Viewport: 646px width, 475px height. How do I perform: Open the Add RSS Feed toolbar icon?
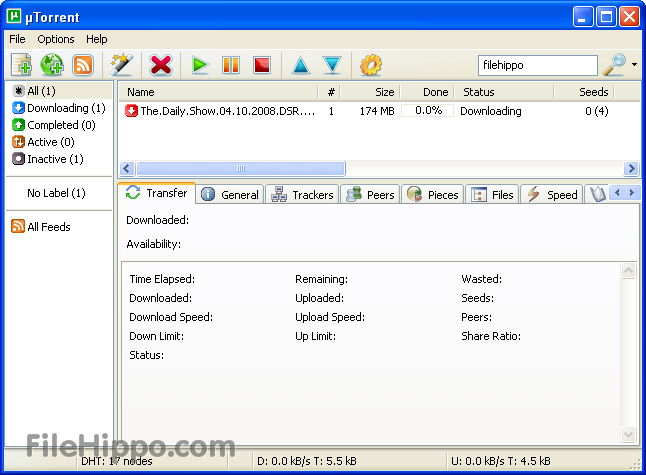click(x=83, y=65)
